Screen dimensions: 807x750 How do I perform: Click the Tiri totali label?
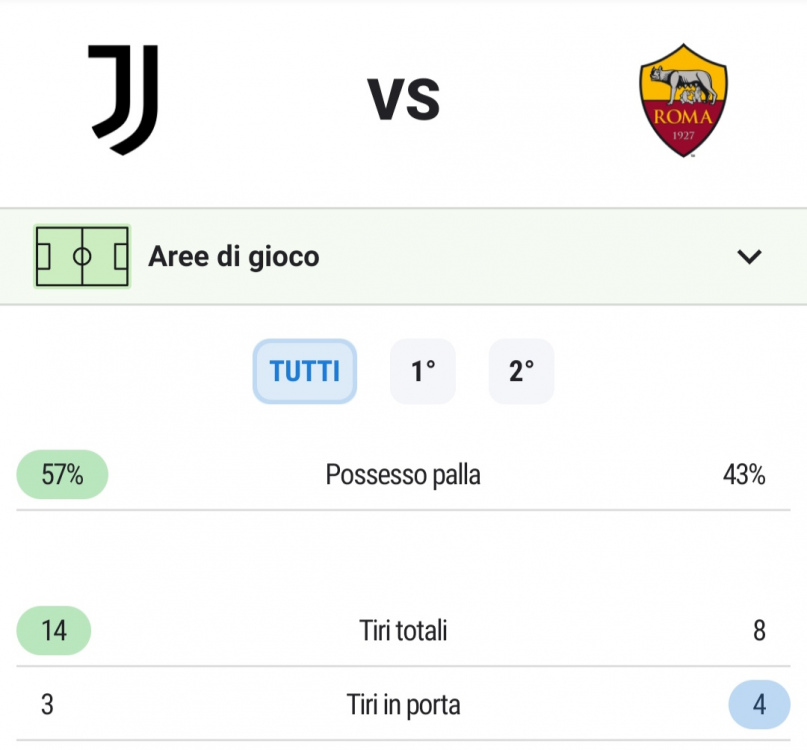[403, 631]
